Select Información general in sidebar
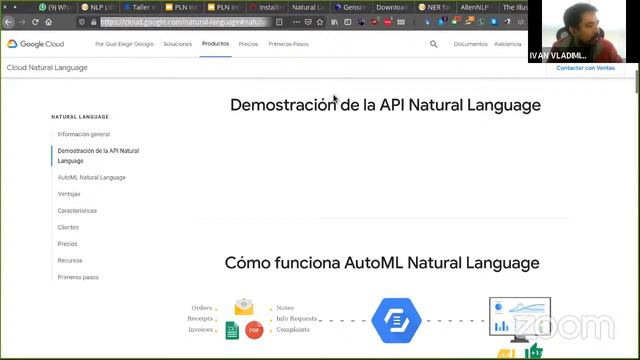 (84, 134)
